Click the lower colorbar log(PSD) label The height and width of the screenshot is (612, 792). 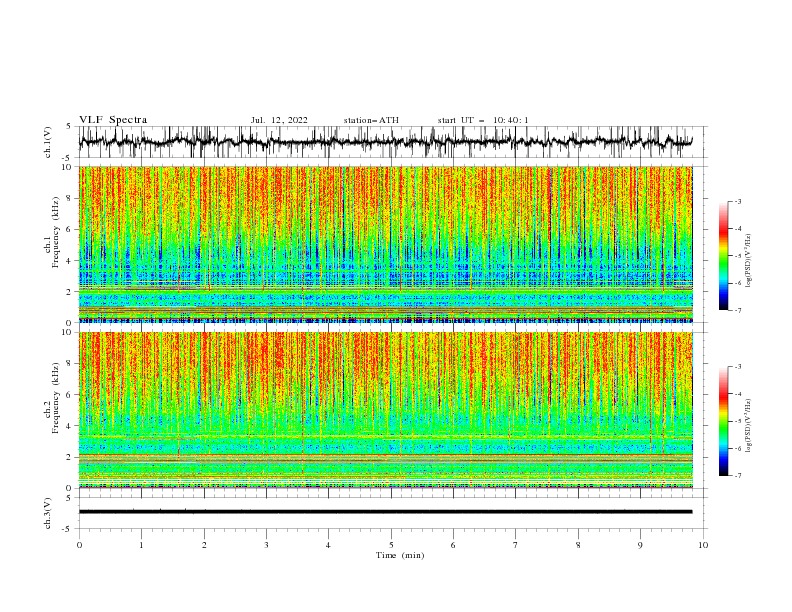click(749, 426)
